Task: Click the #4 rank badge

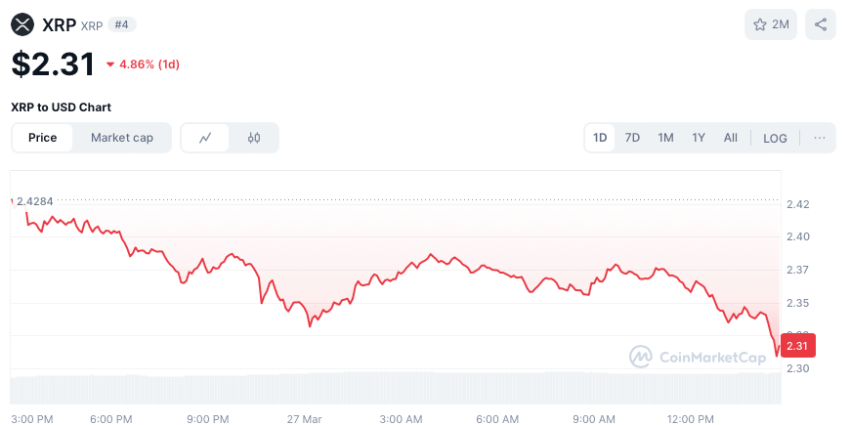Action: (125, 24)
